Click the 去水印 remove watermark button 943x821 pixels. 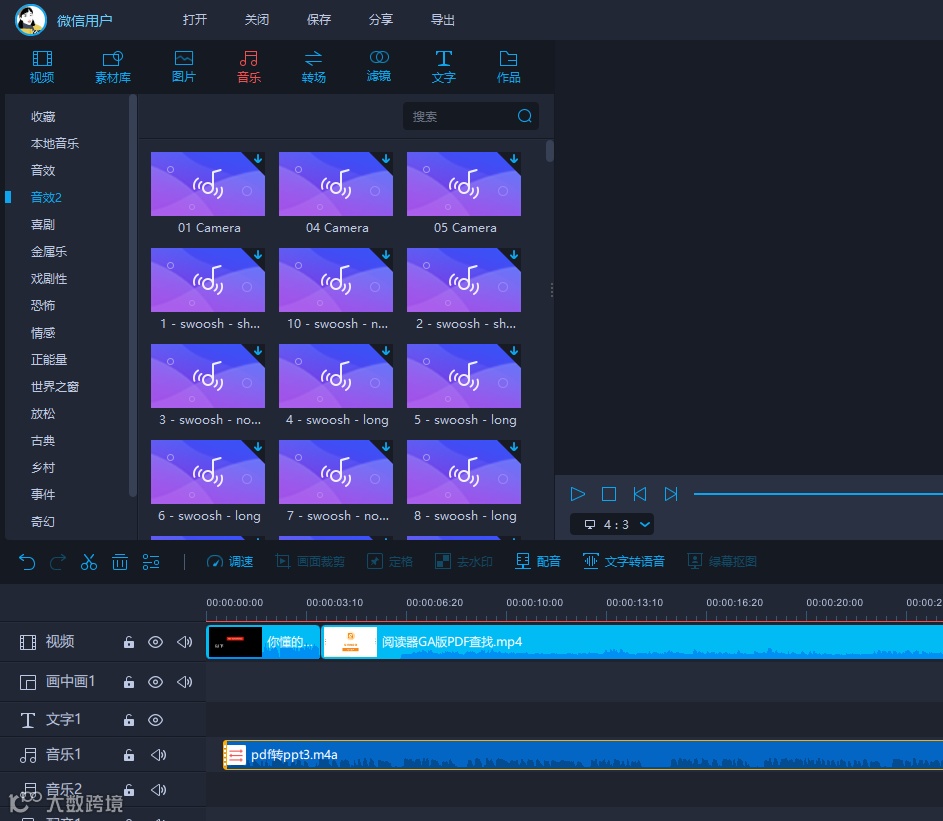464,562
